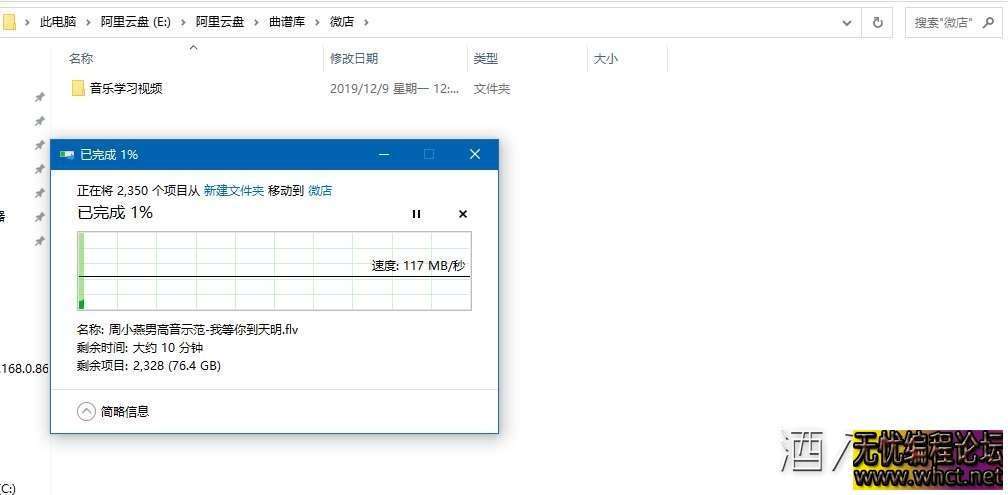Screen dimensions: 1008x495
Task: Cancel the file move with X
Action: (x=462, y=214)
